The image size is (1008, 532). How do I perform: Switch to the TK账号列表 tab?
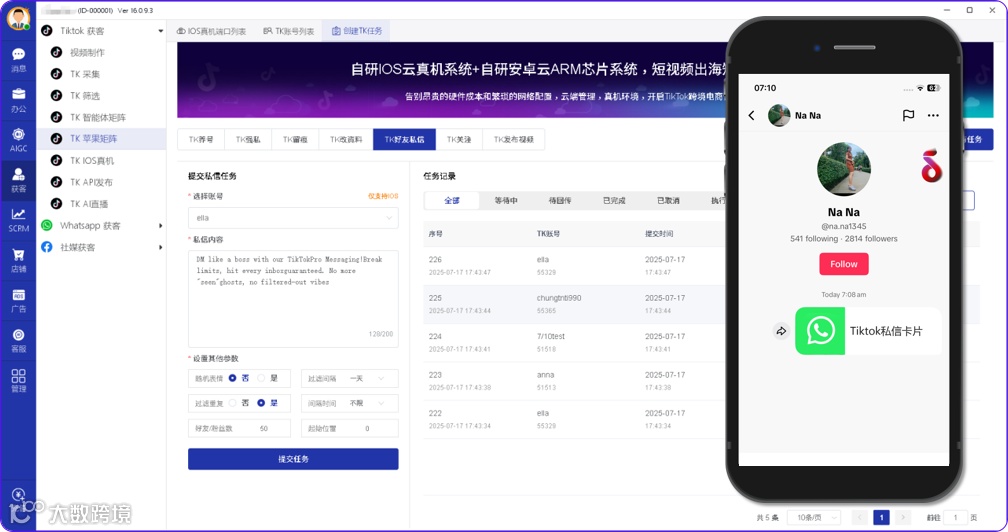click(289, 31)
